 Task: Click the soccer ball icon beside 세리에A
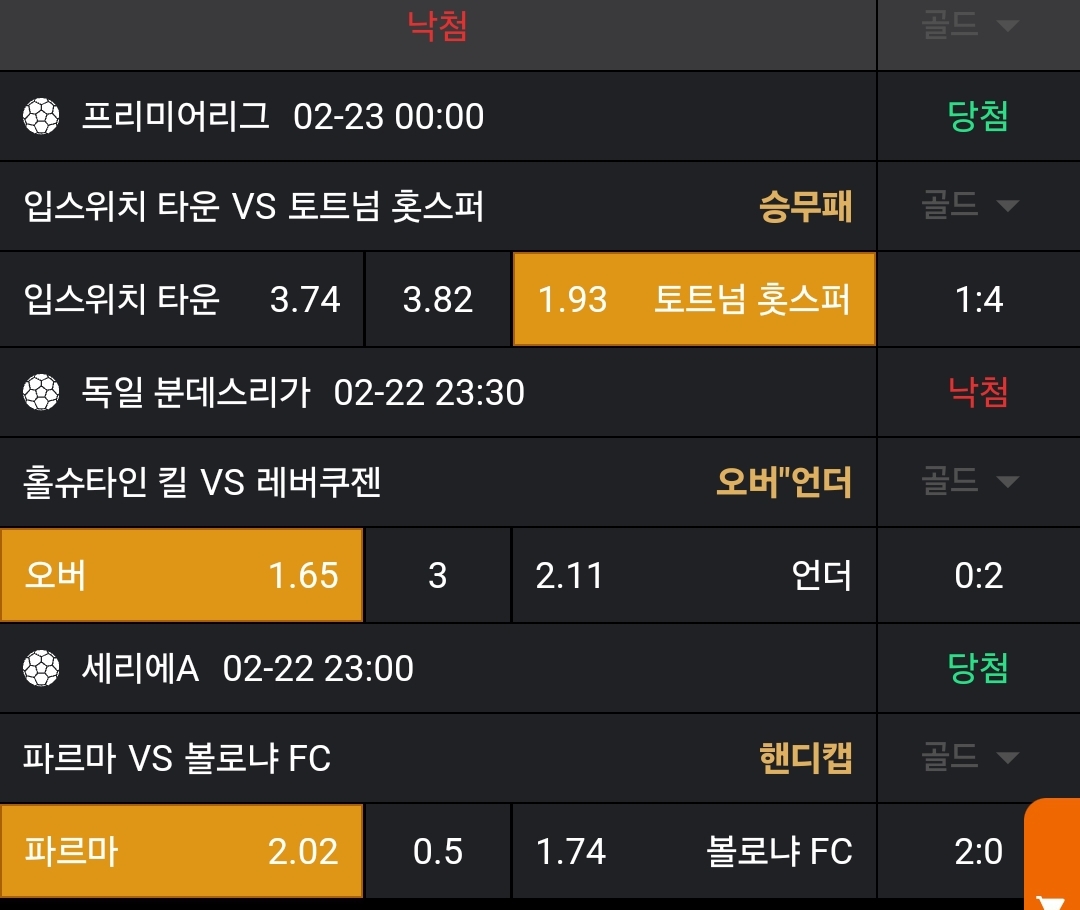tap(42, 668)
